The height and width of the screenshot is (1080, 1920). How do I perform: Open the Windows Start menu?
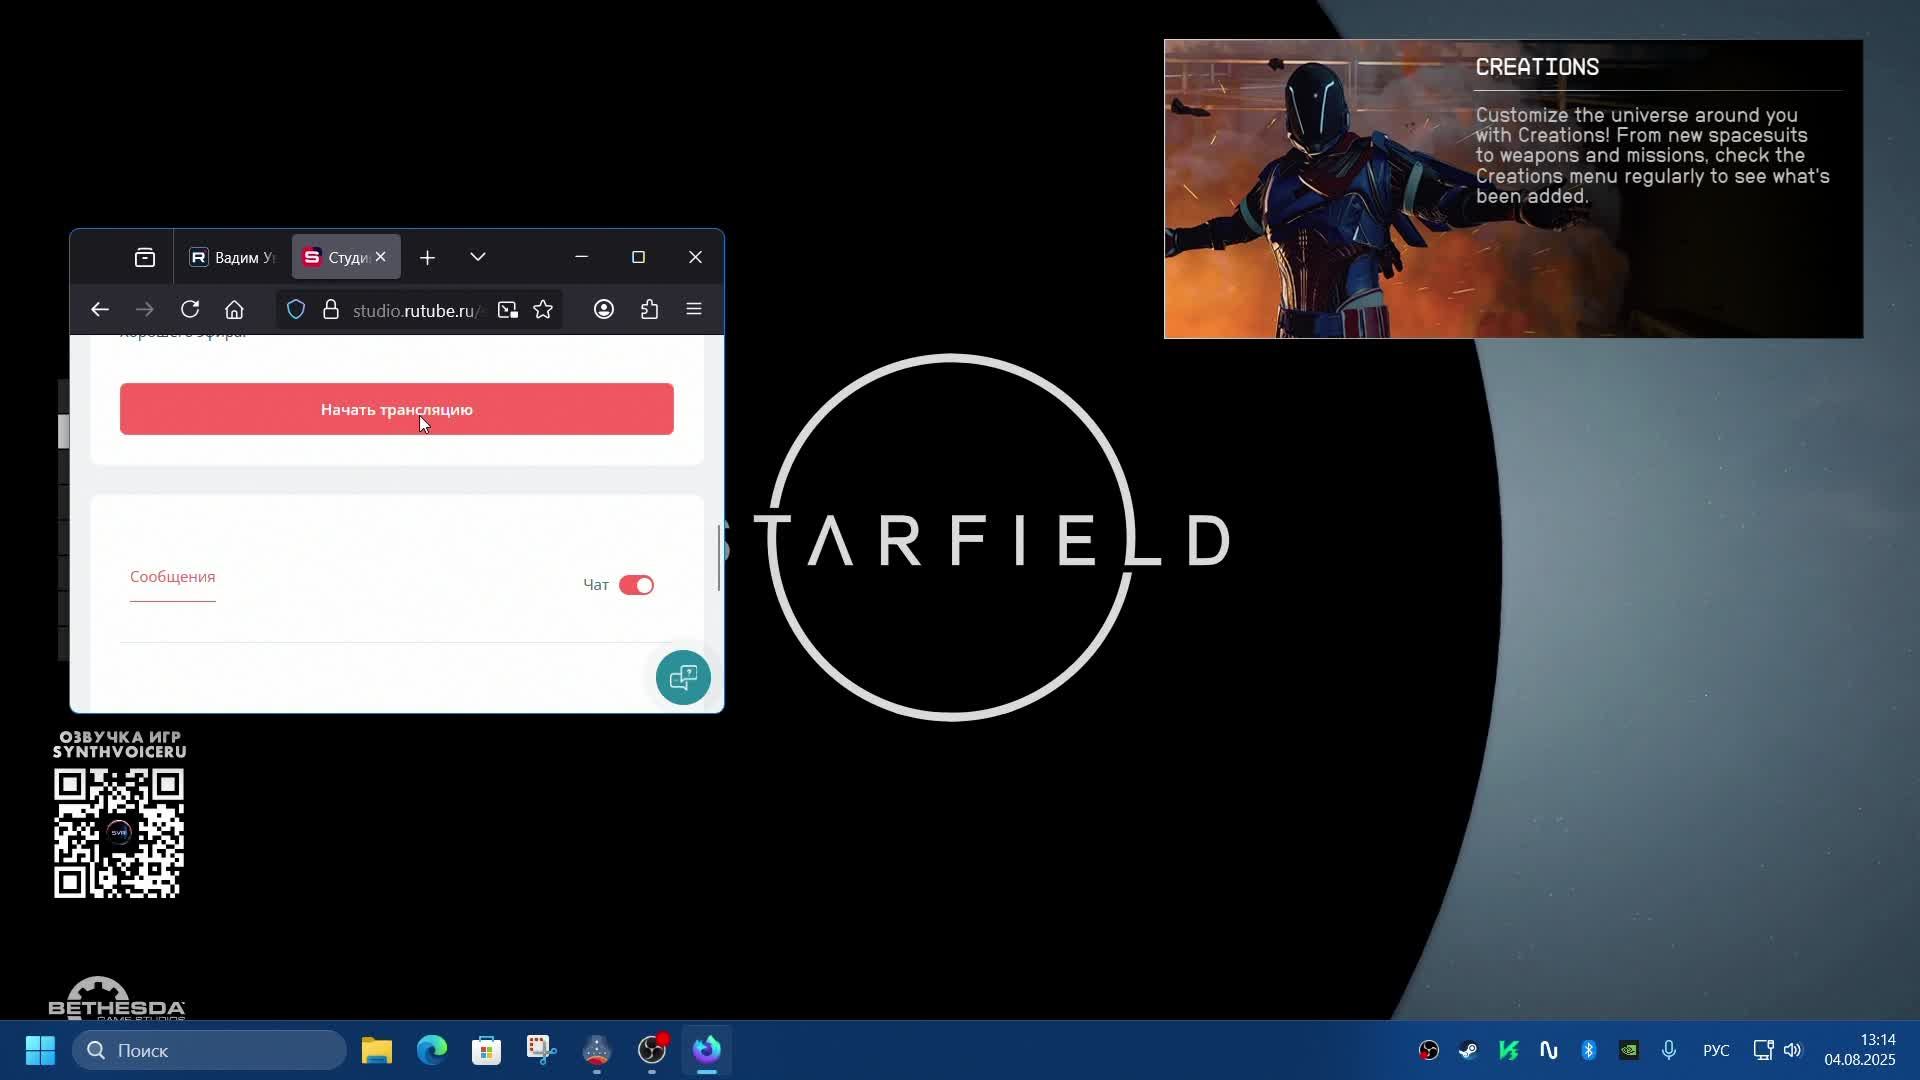[40, 1050]
